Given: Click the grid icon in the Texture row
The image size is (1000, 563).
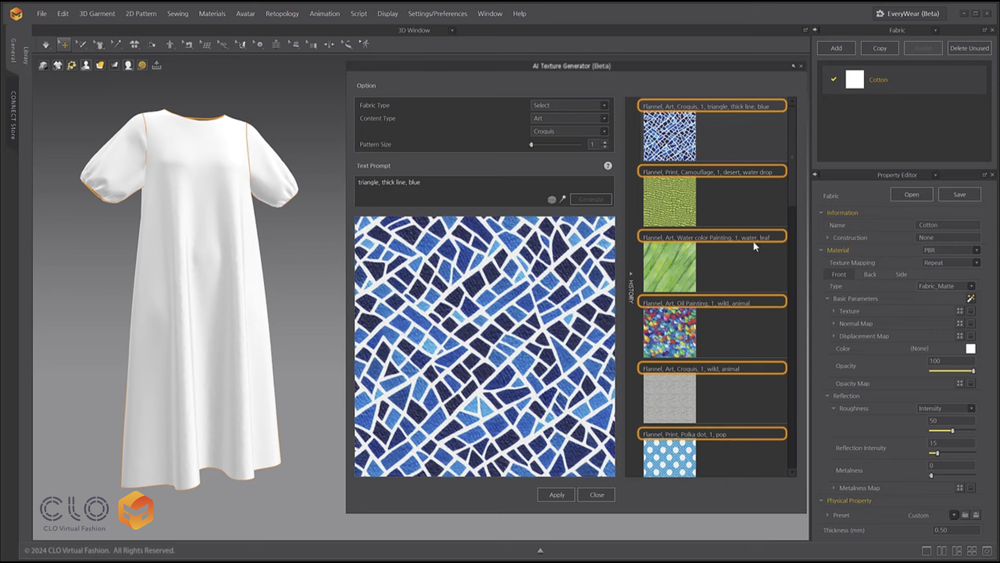Looking at the screenshot, I should tap(960, 311).
